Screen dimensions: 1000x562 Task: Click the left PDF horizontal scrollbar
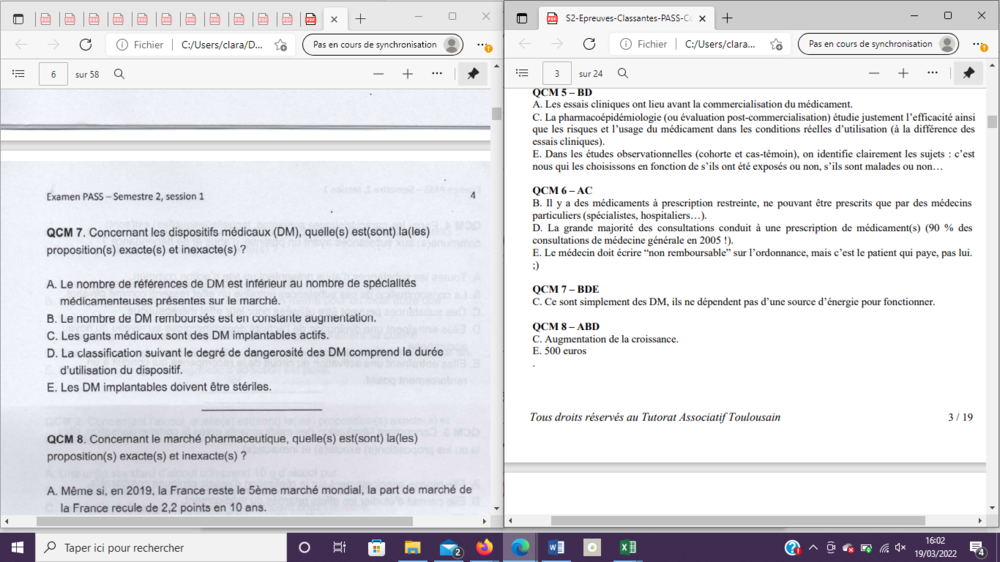tap(225, 521)
